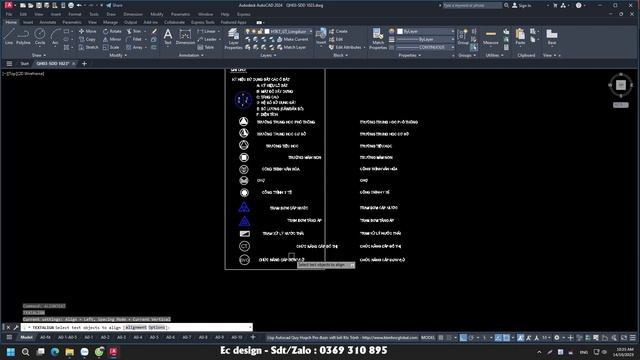Activate the Trim command
This screenshot has width=640, height=360.
click(x=134, y=31)
